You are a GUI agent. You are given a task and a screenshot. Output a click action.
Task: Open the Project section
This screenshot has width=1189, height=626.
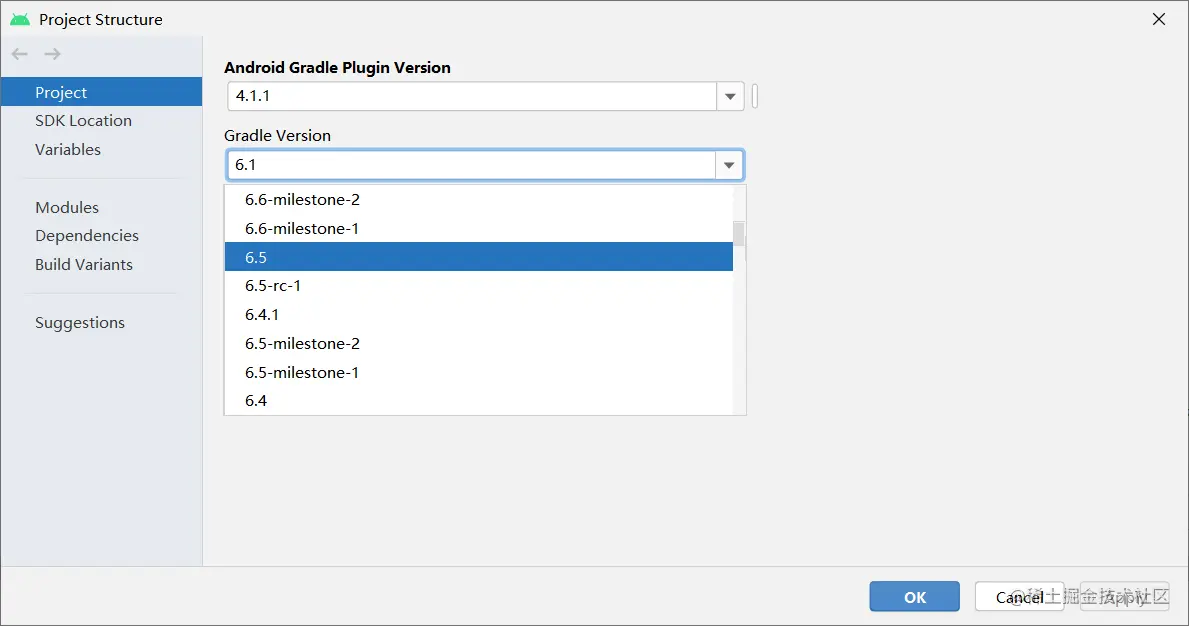[61, 92]
